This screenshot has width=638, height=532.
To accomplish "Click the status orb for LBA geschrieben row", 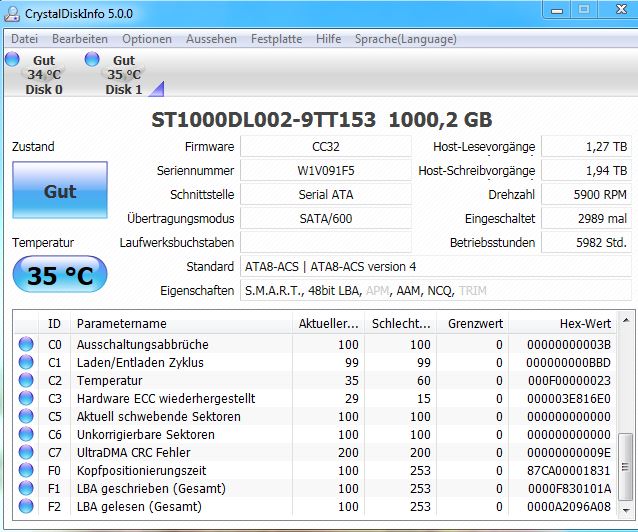I will [26, 488].
